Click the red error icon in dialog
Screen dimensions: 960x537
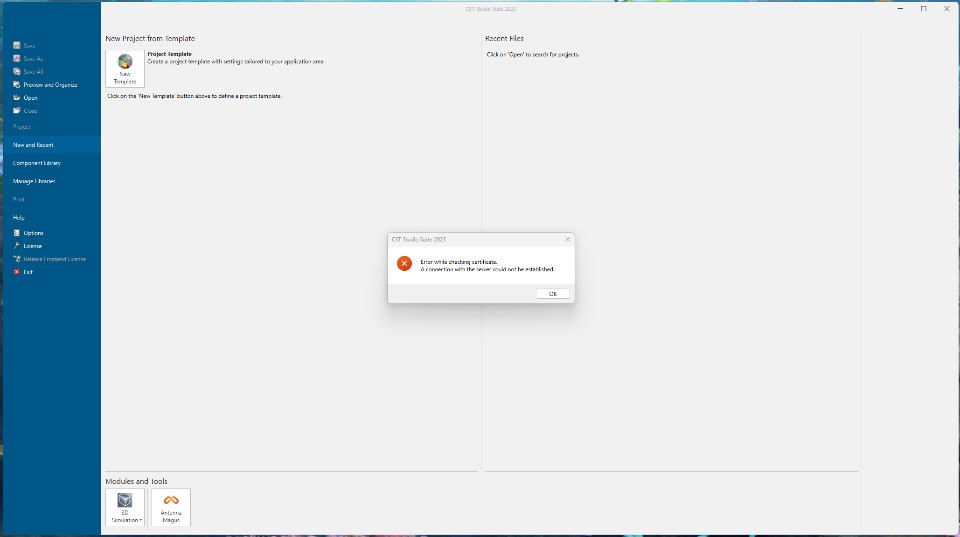pos(404,263)
